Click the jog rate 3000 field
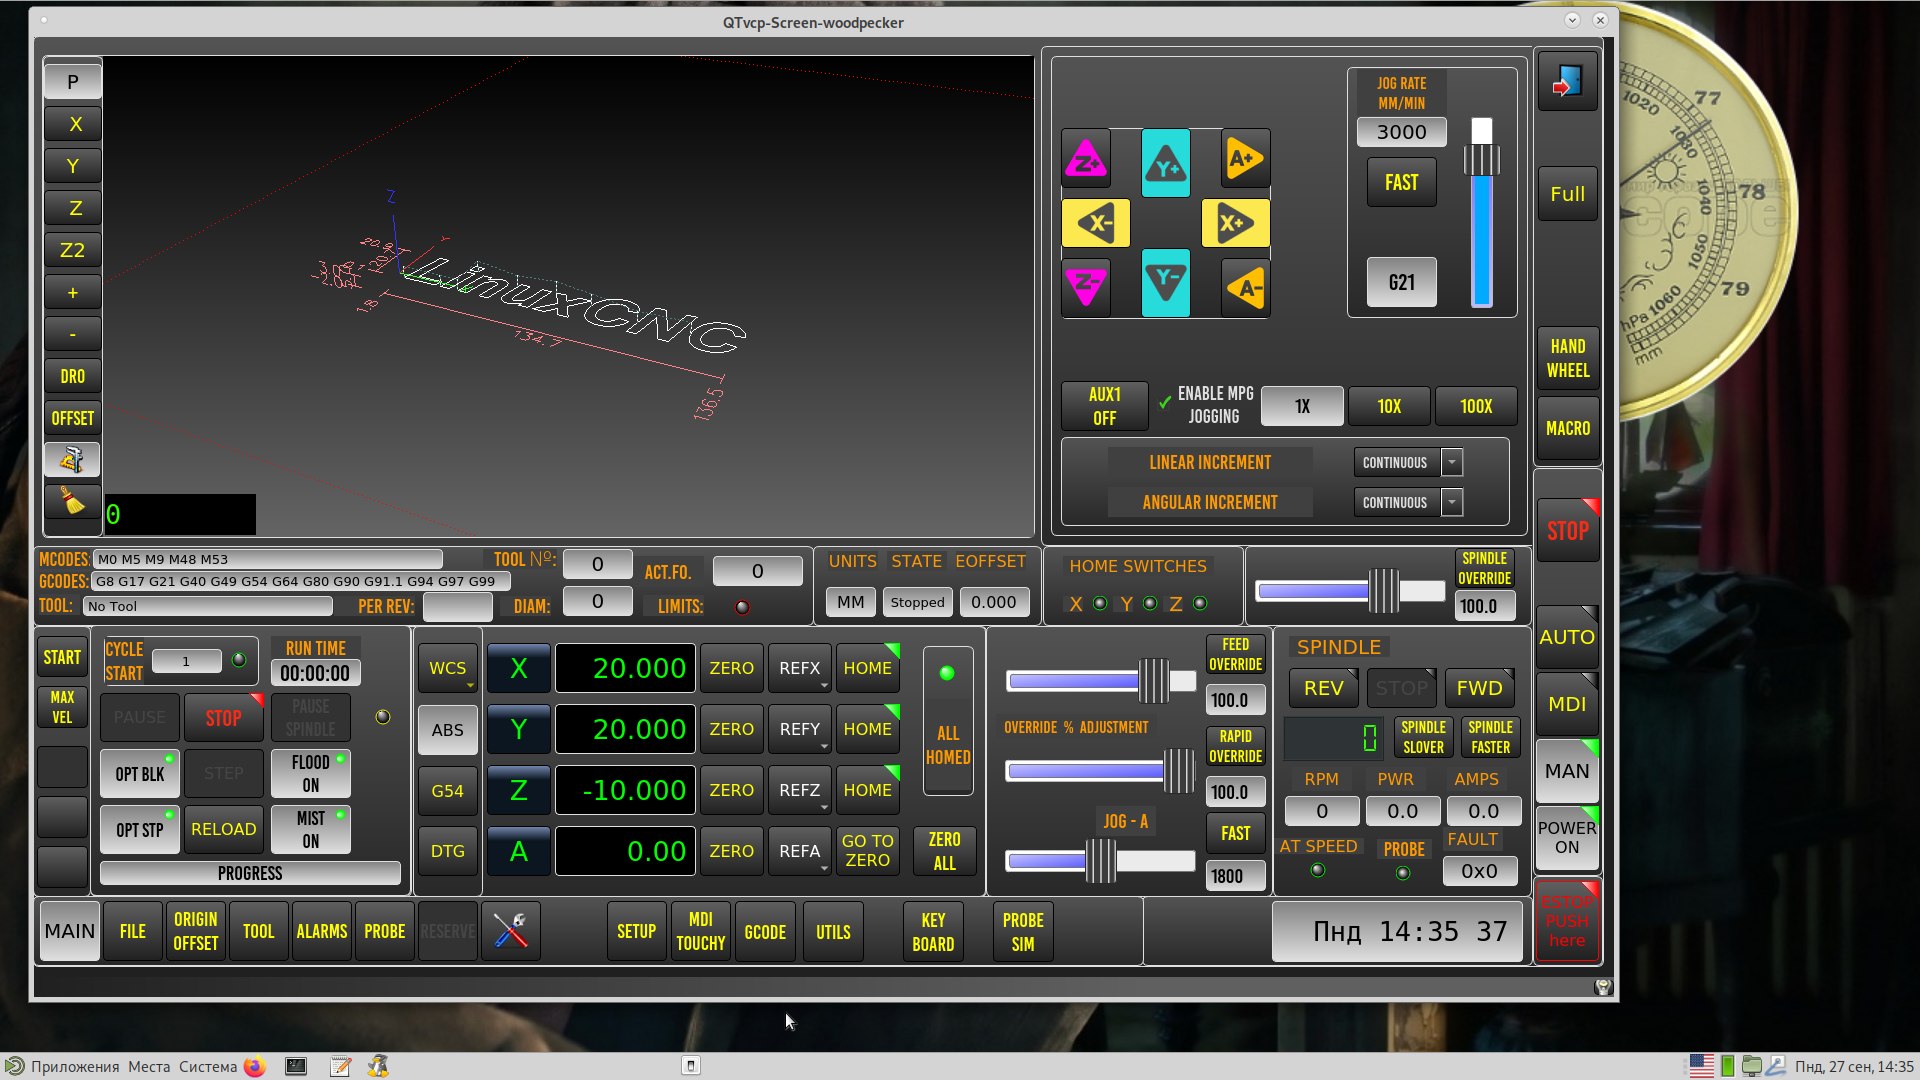The image size is (1920, 1080). click(x=1401, y=132)
